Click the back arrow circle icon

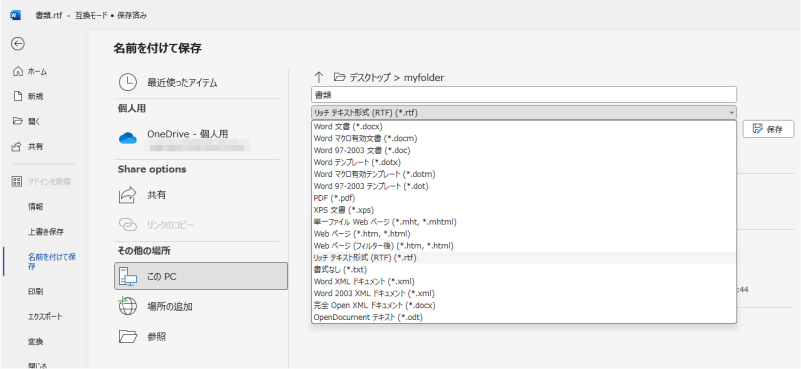pyautogui.click(x=18, y=44)
